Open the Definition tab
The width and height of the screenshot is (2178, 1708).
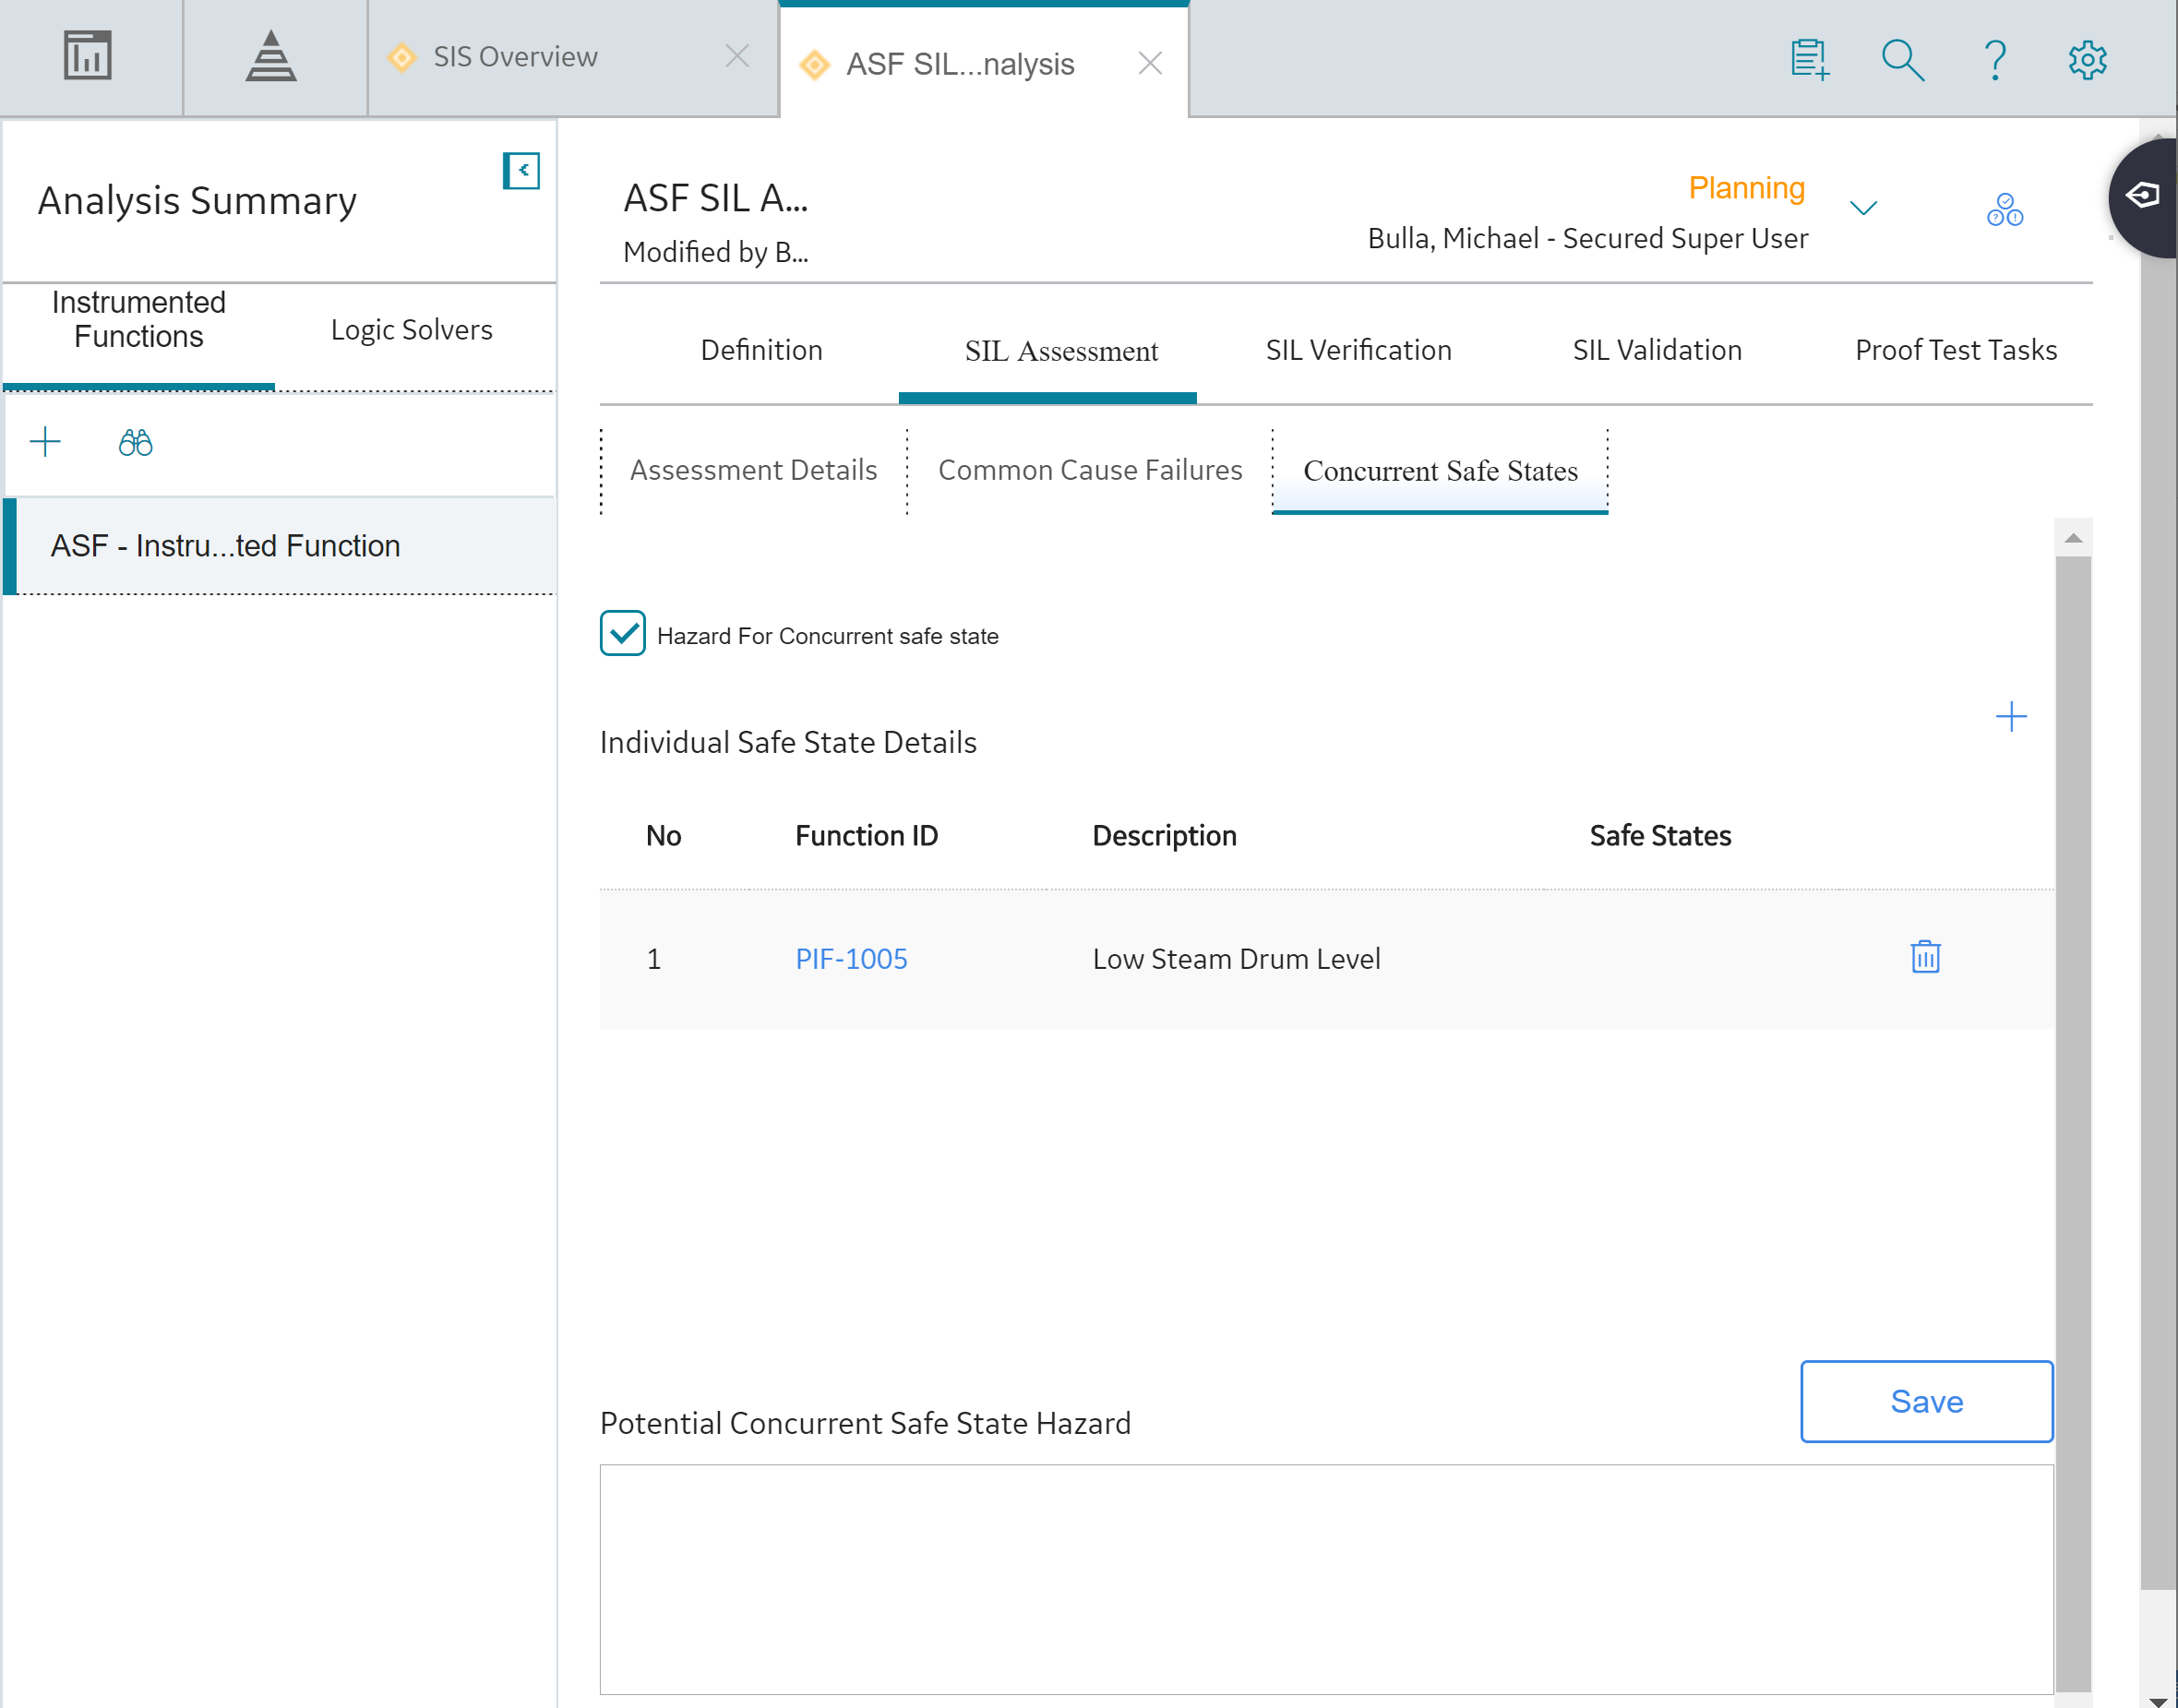tap(761, 350)
